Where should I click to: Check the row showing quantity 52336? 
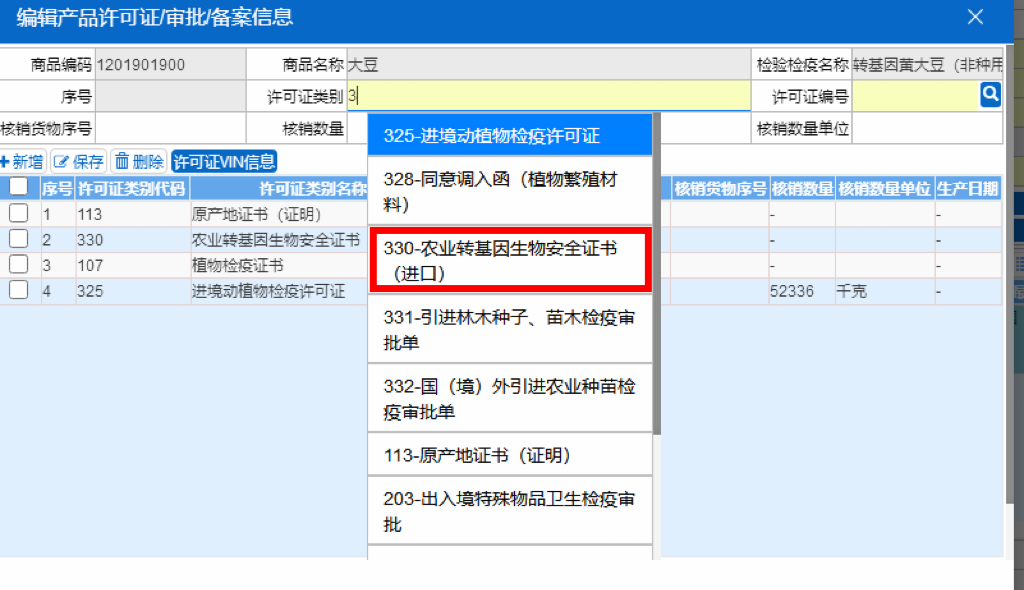pos(18,291)
